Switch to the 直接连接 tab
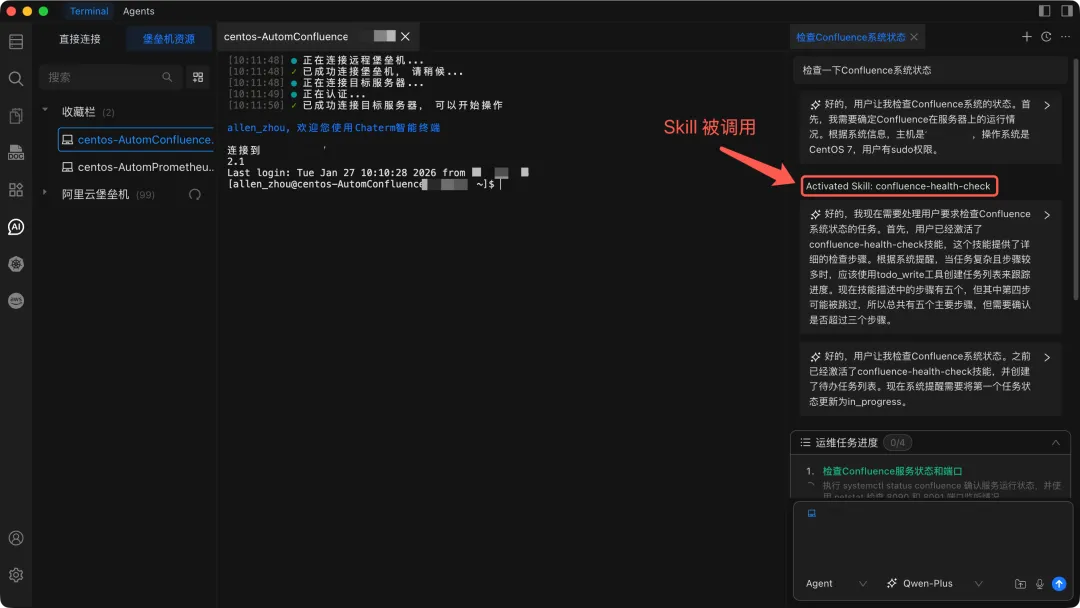 click(80, 39)
